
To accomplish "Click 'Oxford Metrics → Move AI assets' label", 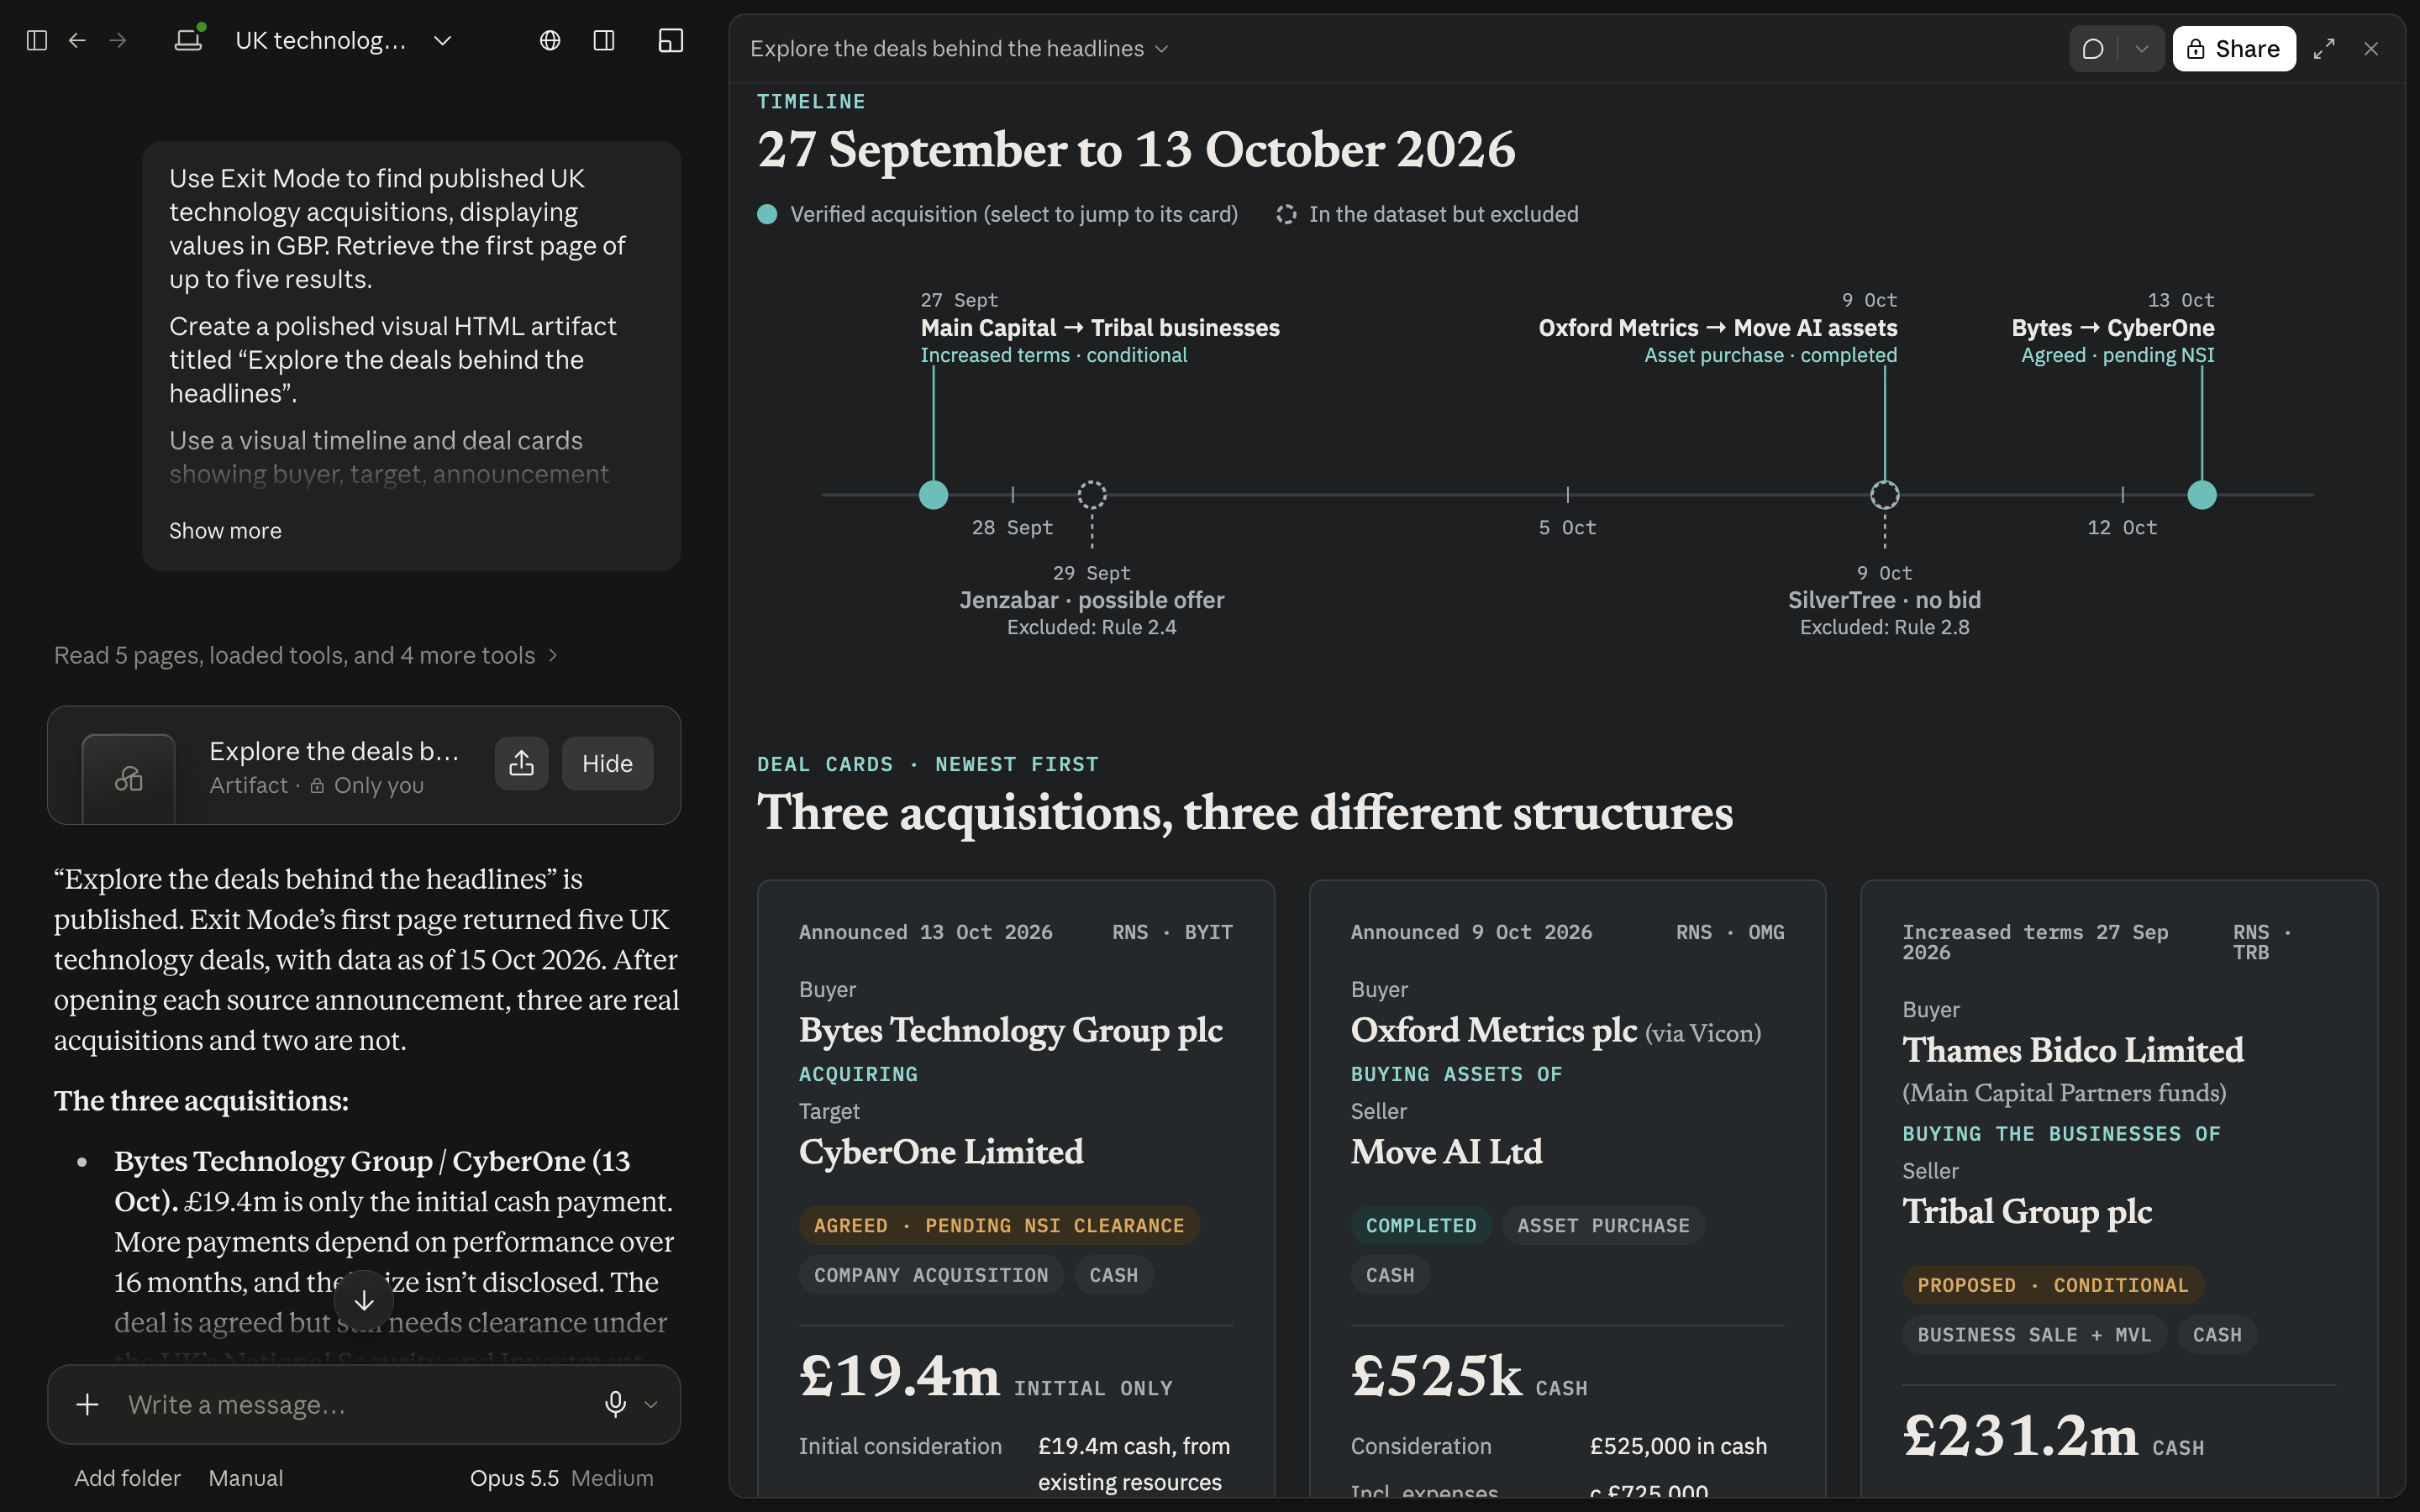I will pyautogui.click(x=1718, y=328).
